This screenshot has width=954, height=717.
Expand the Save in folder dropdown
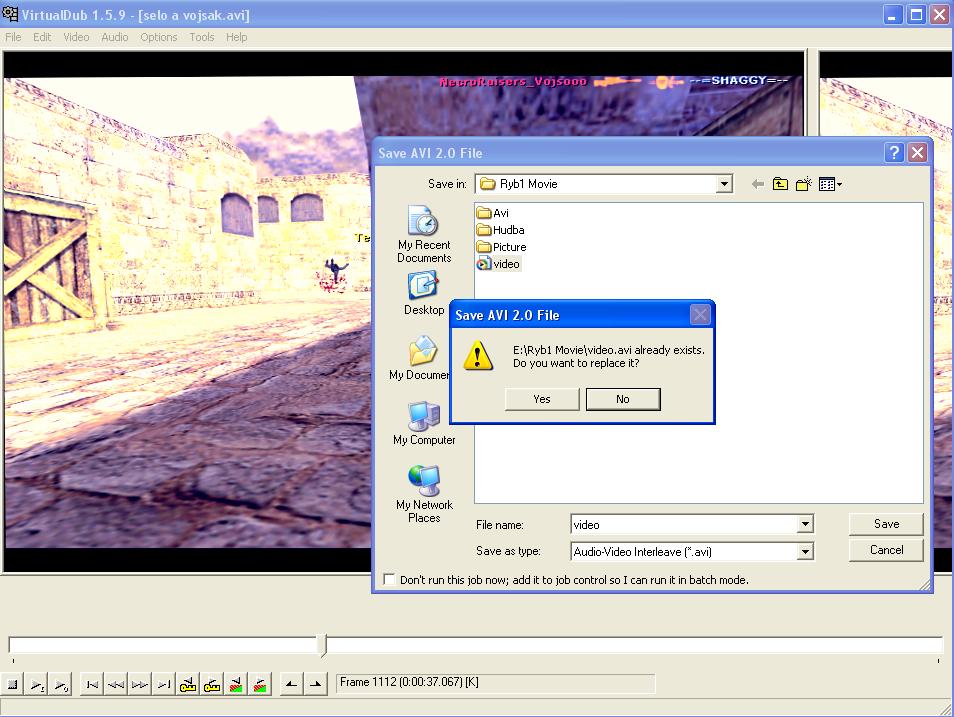[x=723, y=184]
